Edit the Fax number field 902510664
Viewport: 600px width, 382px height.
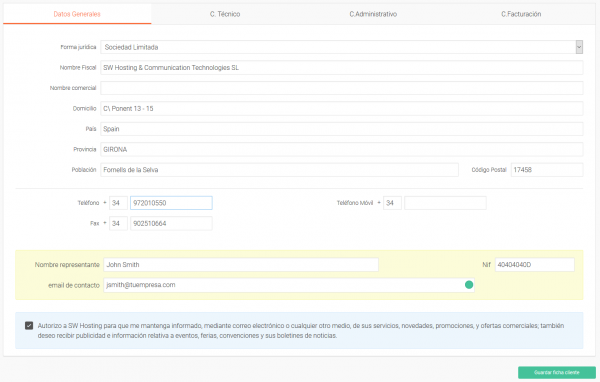(x=171, y=224)
